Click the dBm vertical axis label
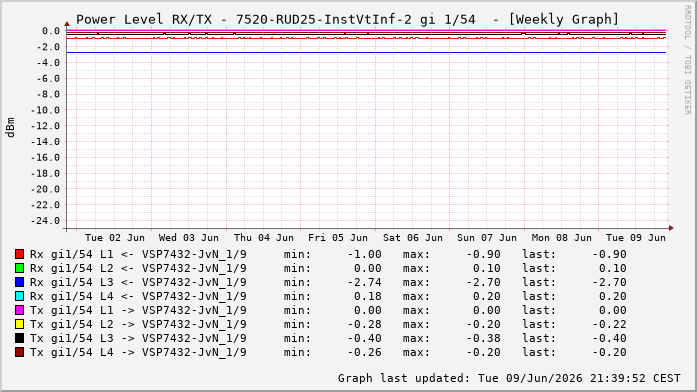697x392 pixels. [x=10, y=128]
